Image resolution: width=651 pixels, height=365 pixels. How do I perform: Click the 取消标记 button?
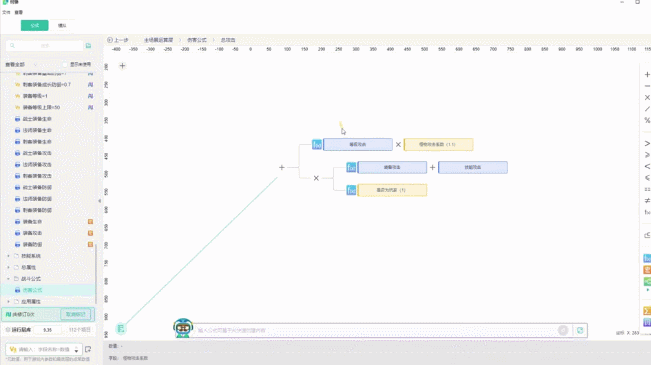pyautogui.click(x=76, y=314)
